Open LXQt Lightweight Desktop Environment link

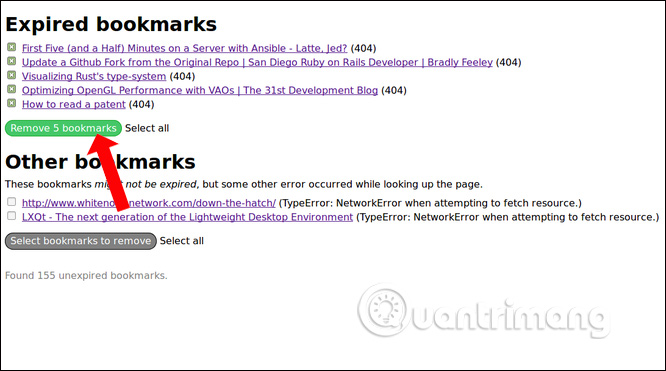point(187,217)
